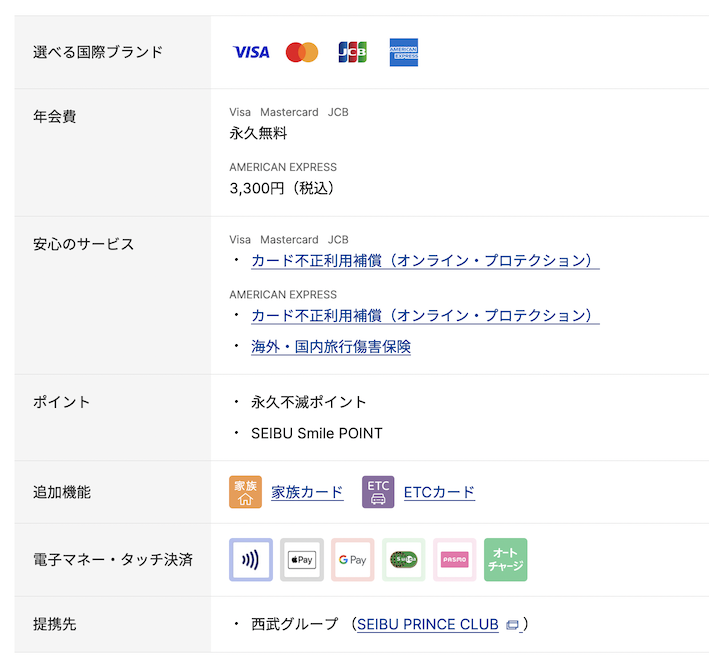Select the JCB brand logo
This screenshot has width=709, height=665.
point(352,52)
